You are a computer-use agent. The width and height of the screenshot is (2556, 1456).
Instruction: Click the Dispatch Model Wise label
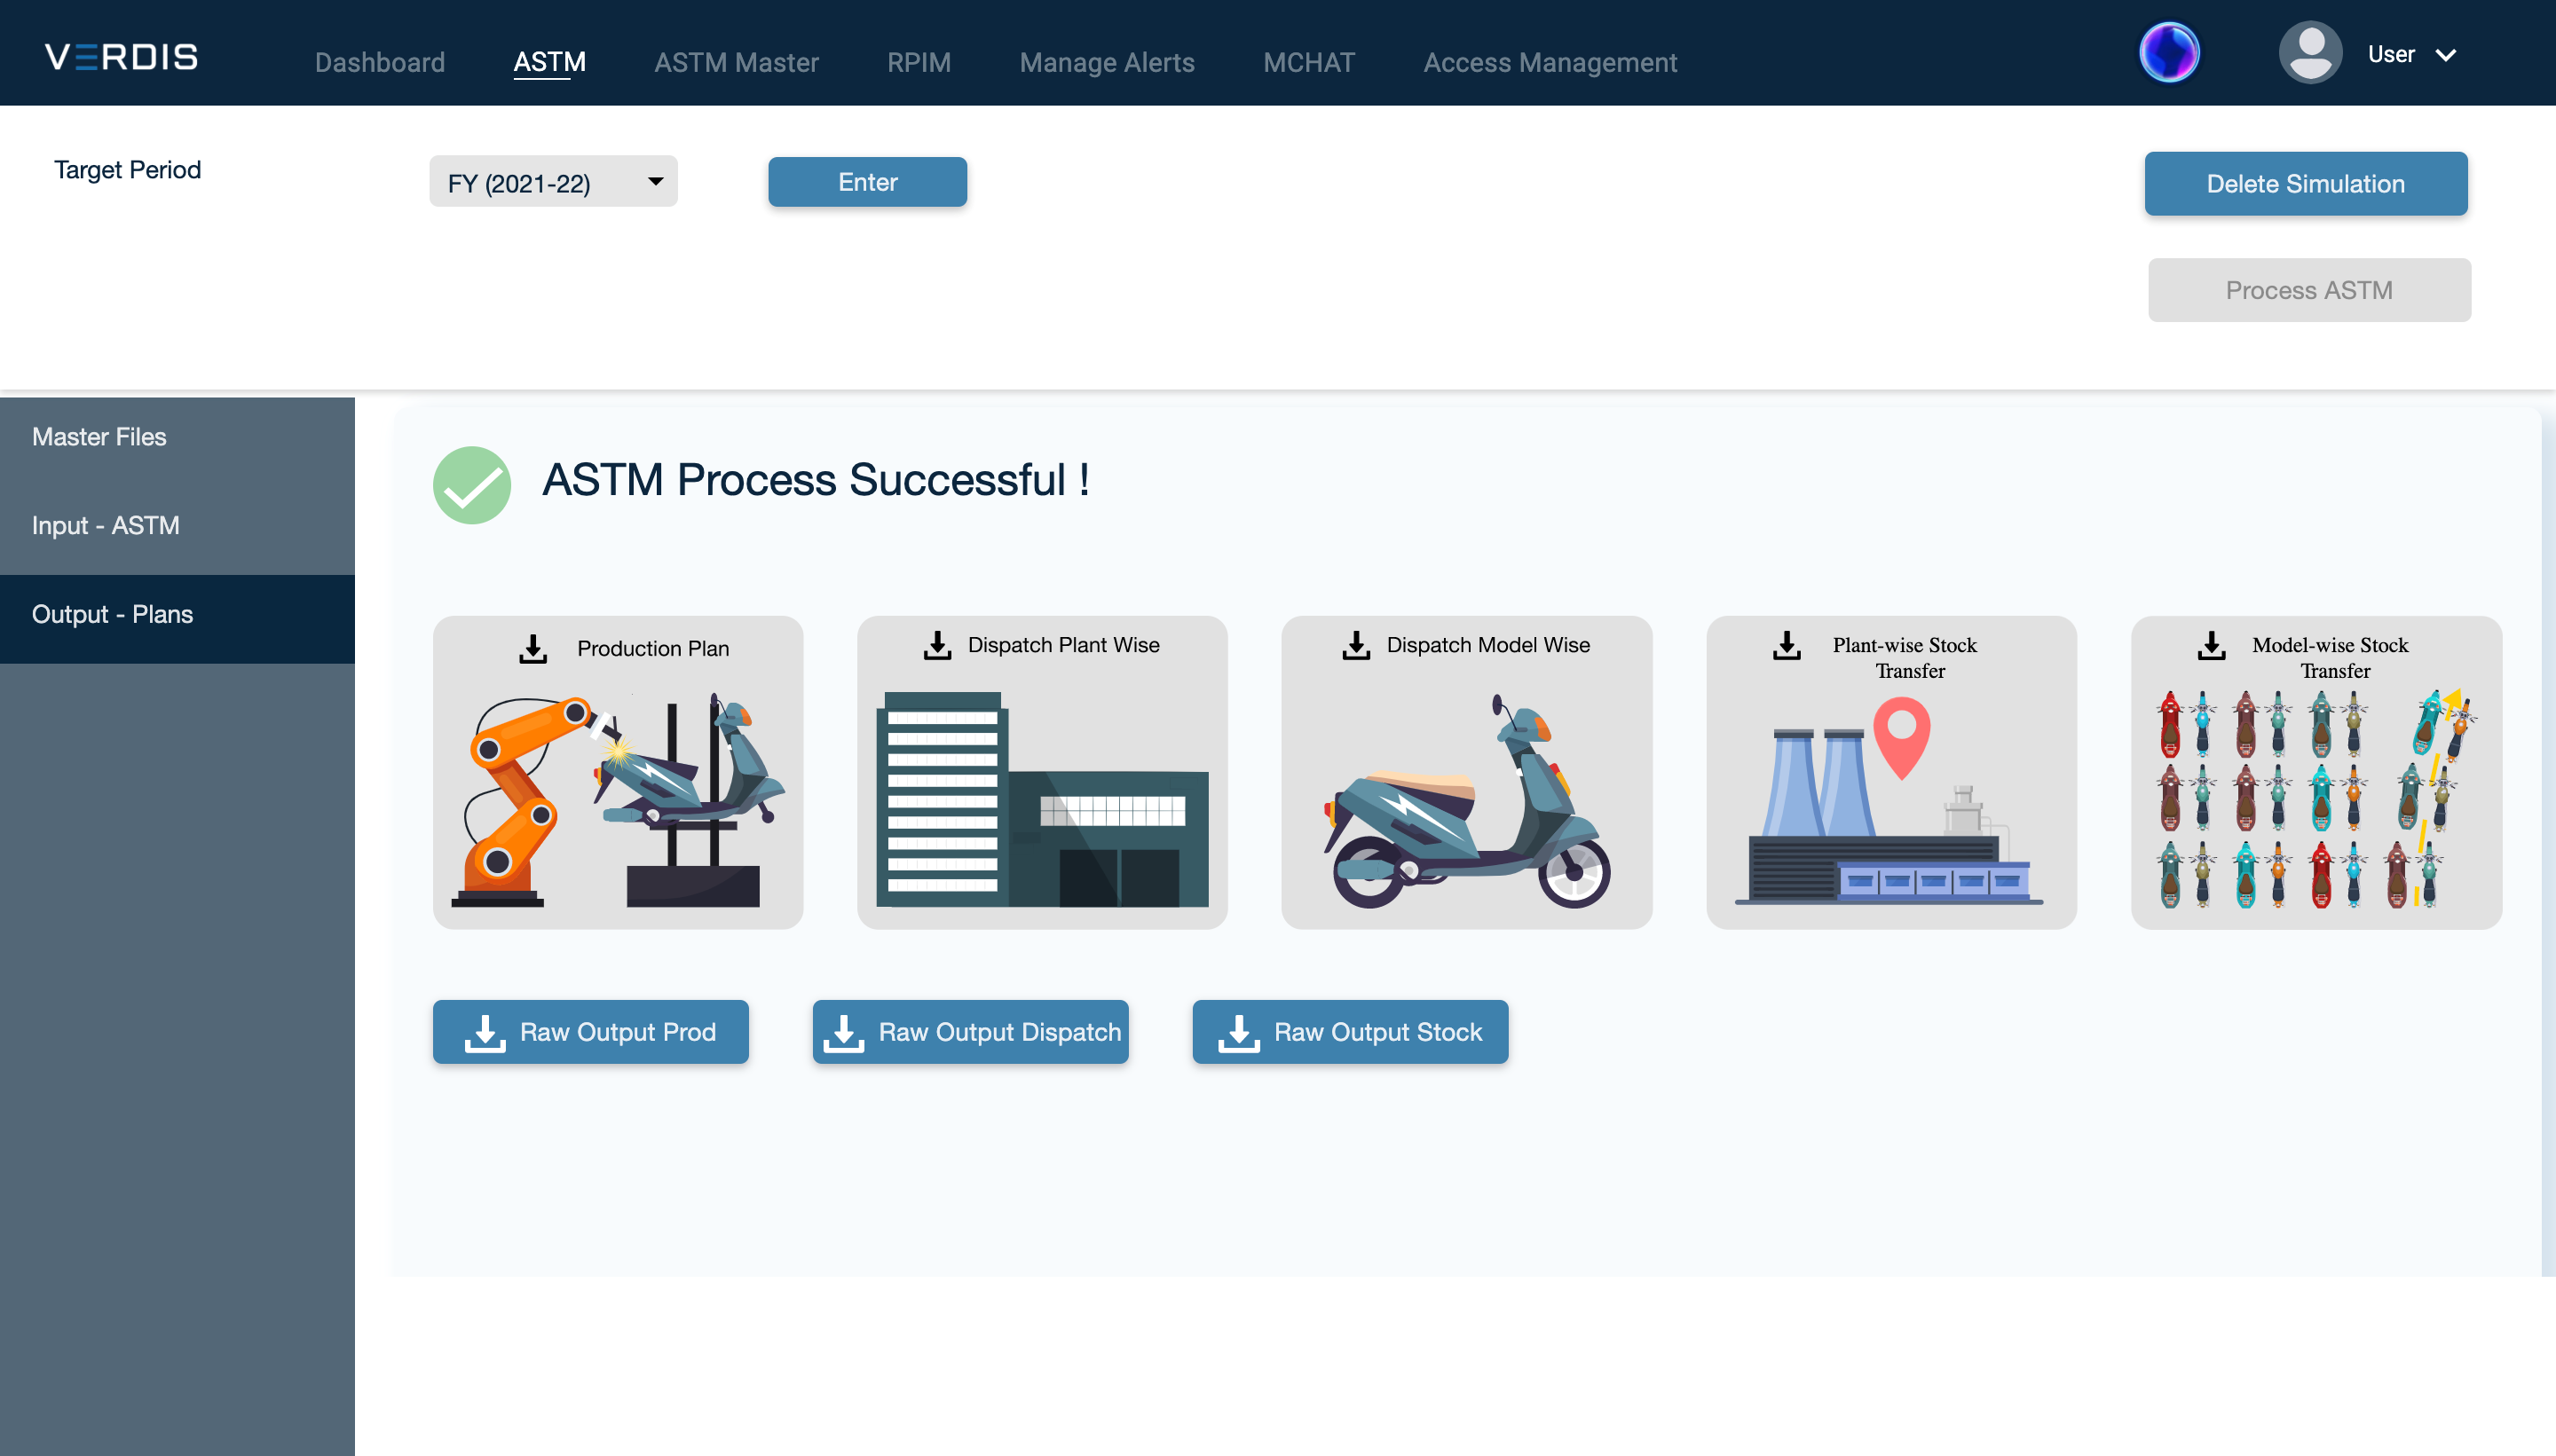click(1488, 645)
